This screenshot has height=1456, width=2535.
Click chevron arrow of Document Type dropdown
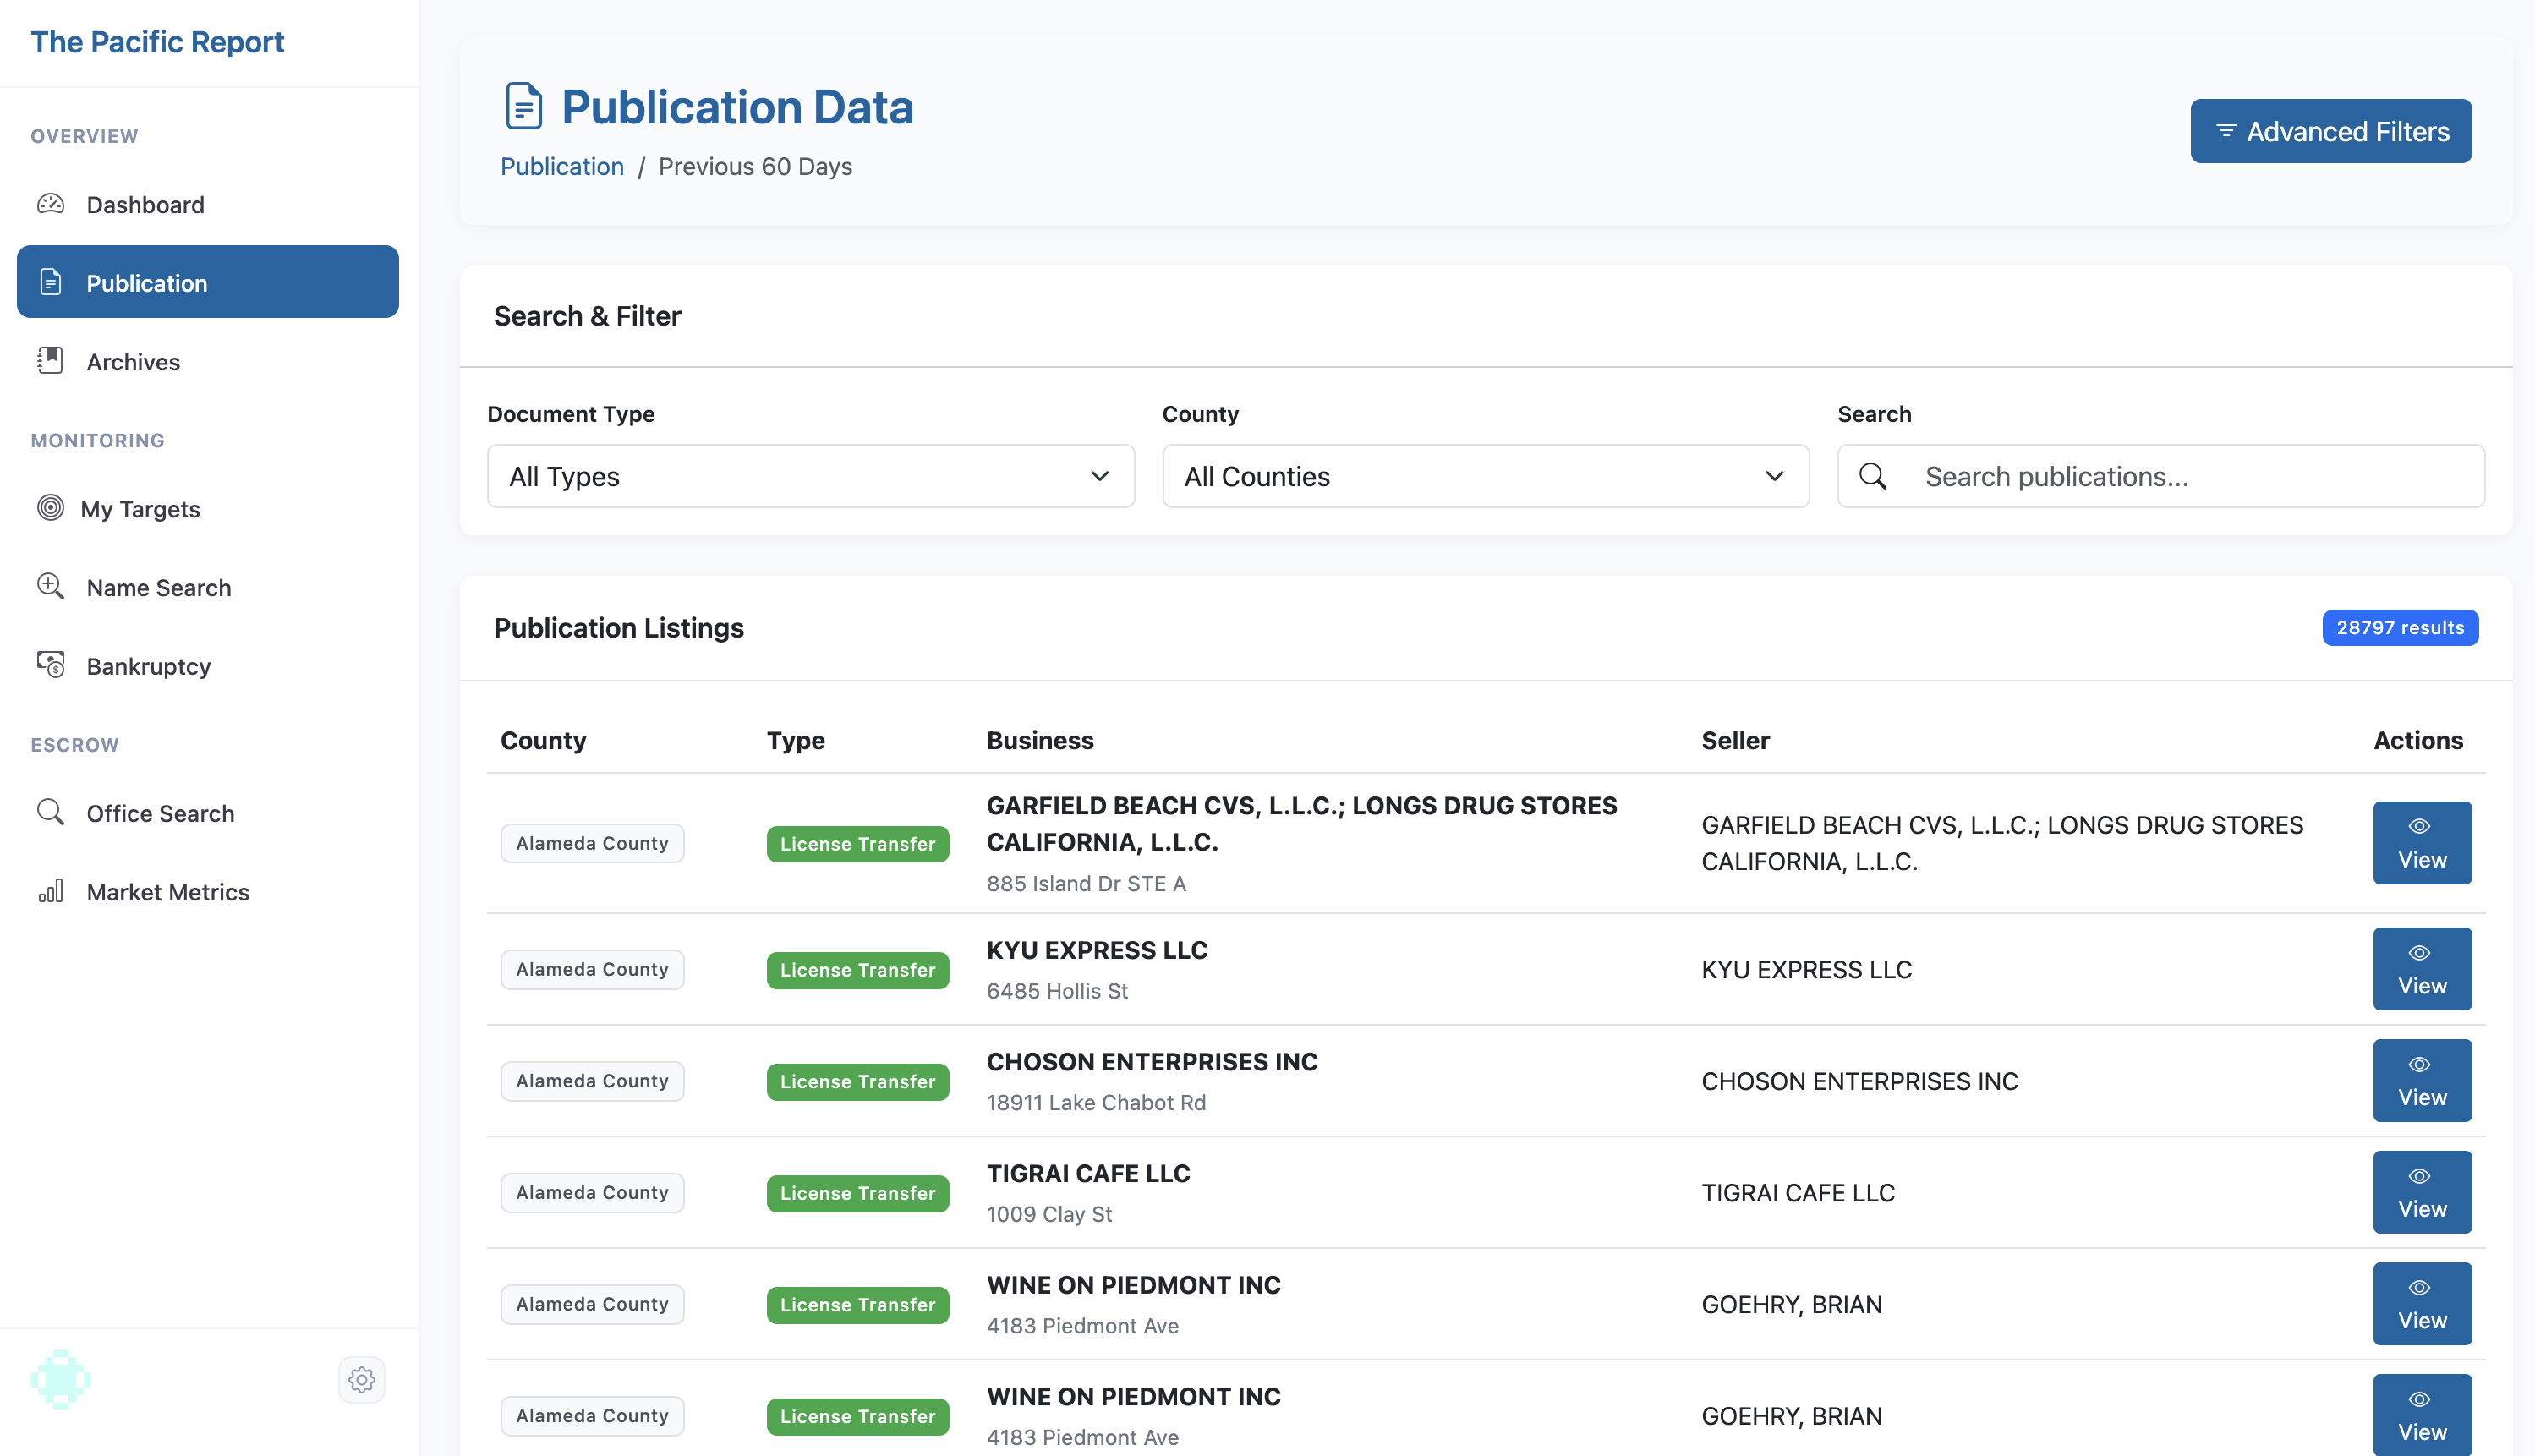click(x=1100, y=476)
